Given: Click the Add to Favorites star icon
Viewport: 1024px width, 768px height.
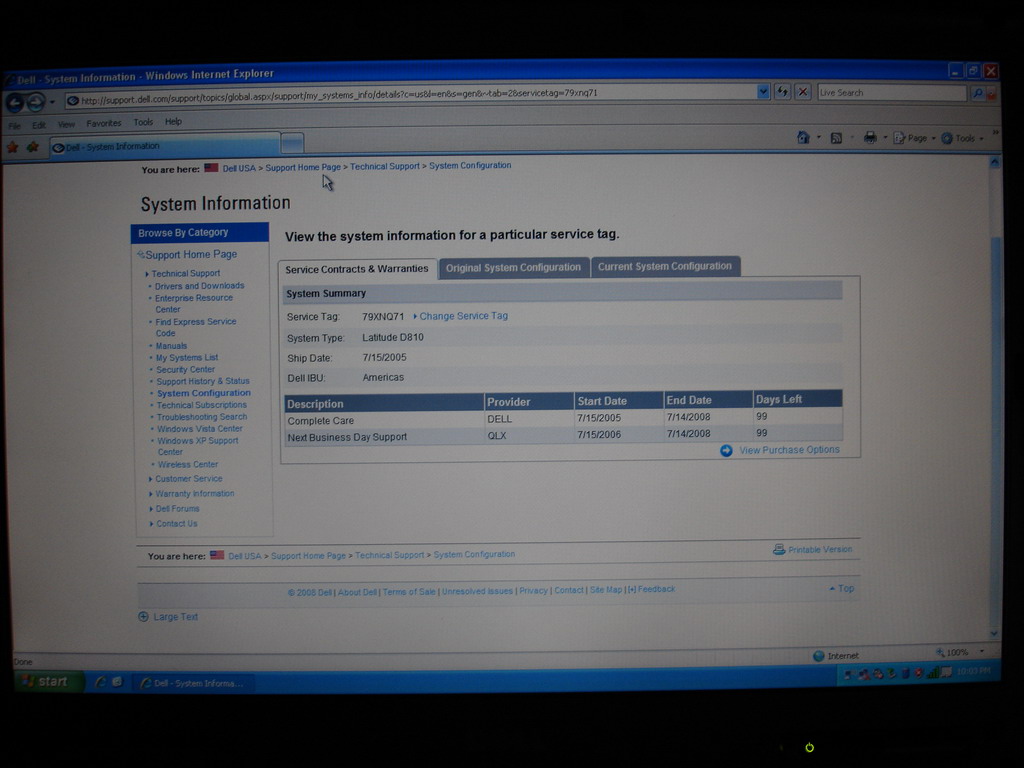Looking at the screenshot, I should pyautogui.click(x=33, y=148).
